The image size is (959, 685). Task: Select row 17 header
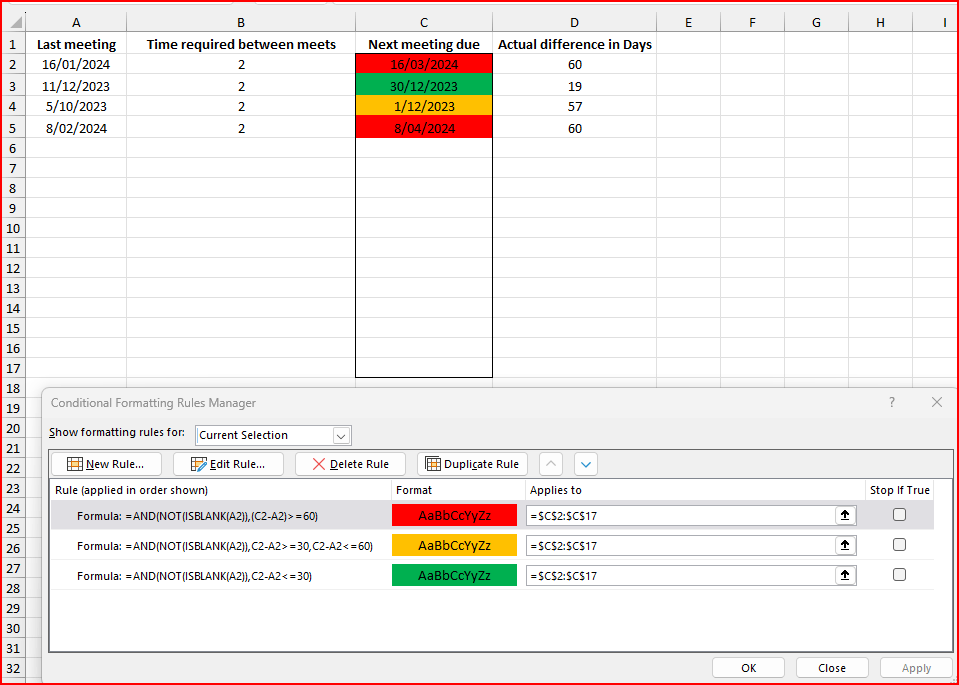(13, 368)
